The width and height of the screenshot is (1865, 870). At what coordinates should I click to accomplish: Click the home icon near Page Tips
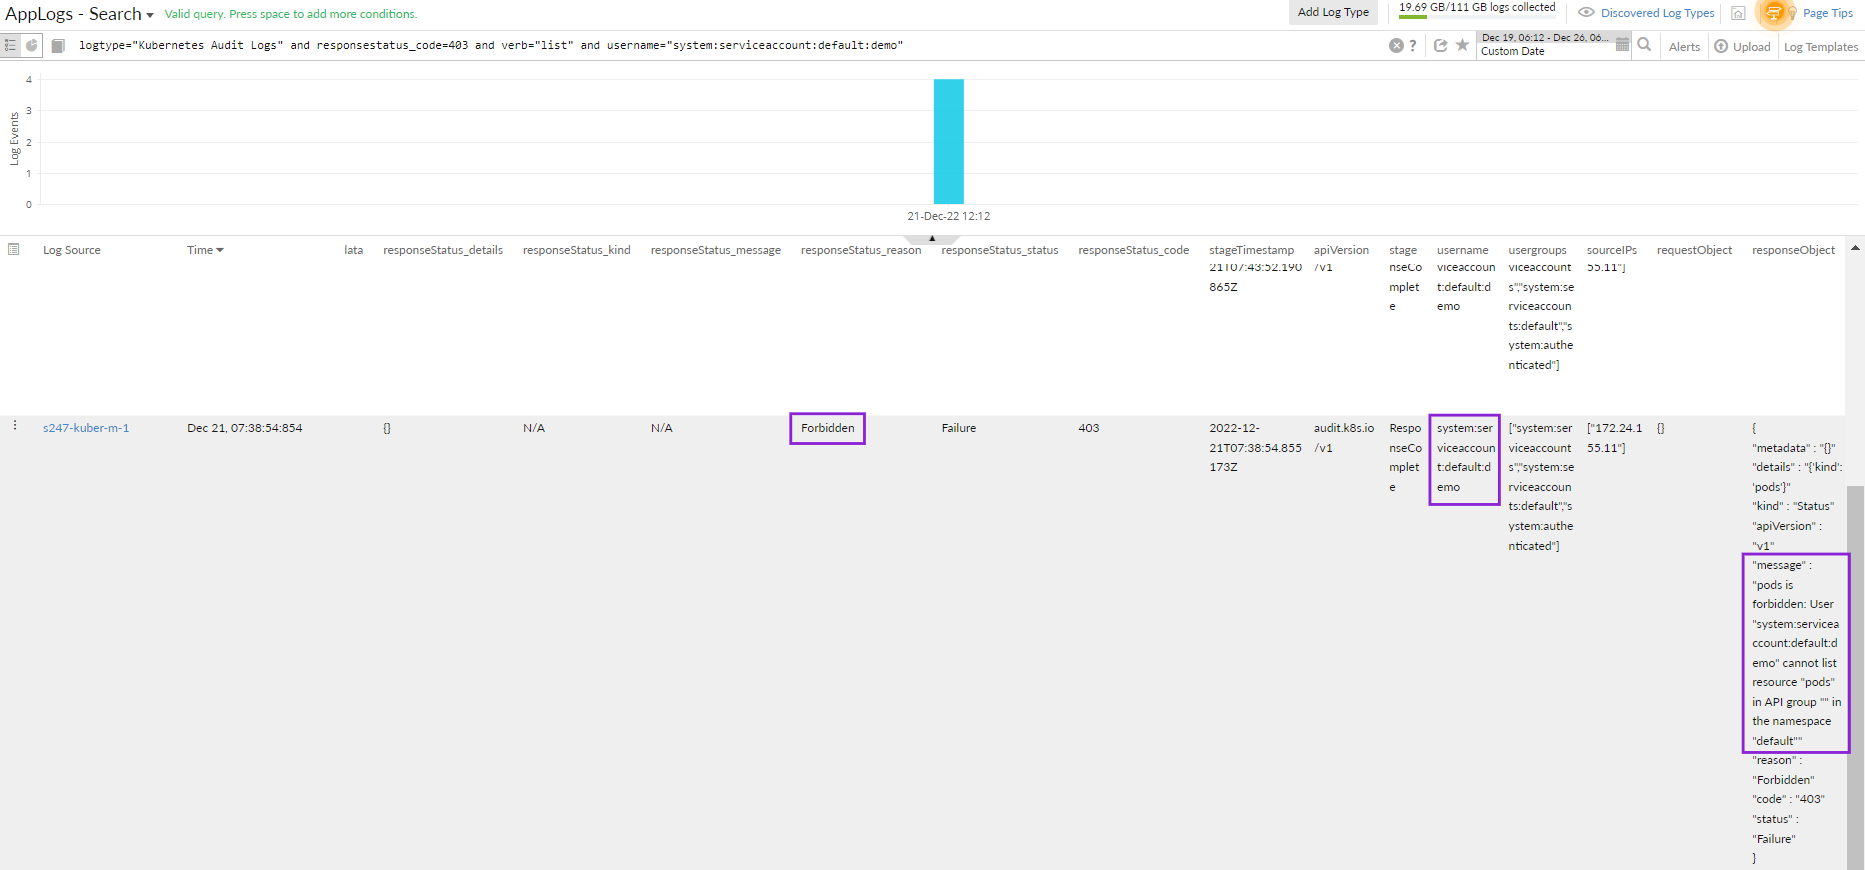coord(1738,13)
